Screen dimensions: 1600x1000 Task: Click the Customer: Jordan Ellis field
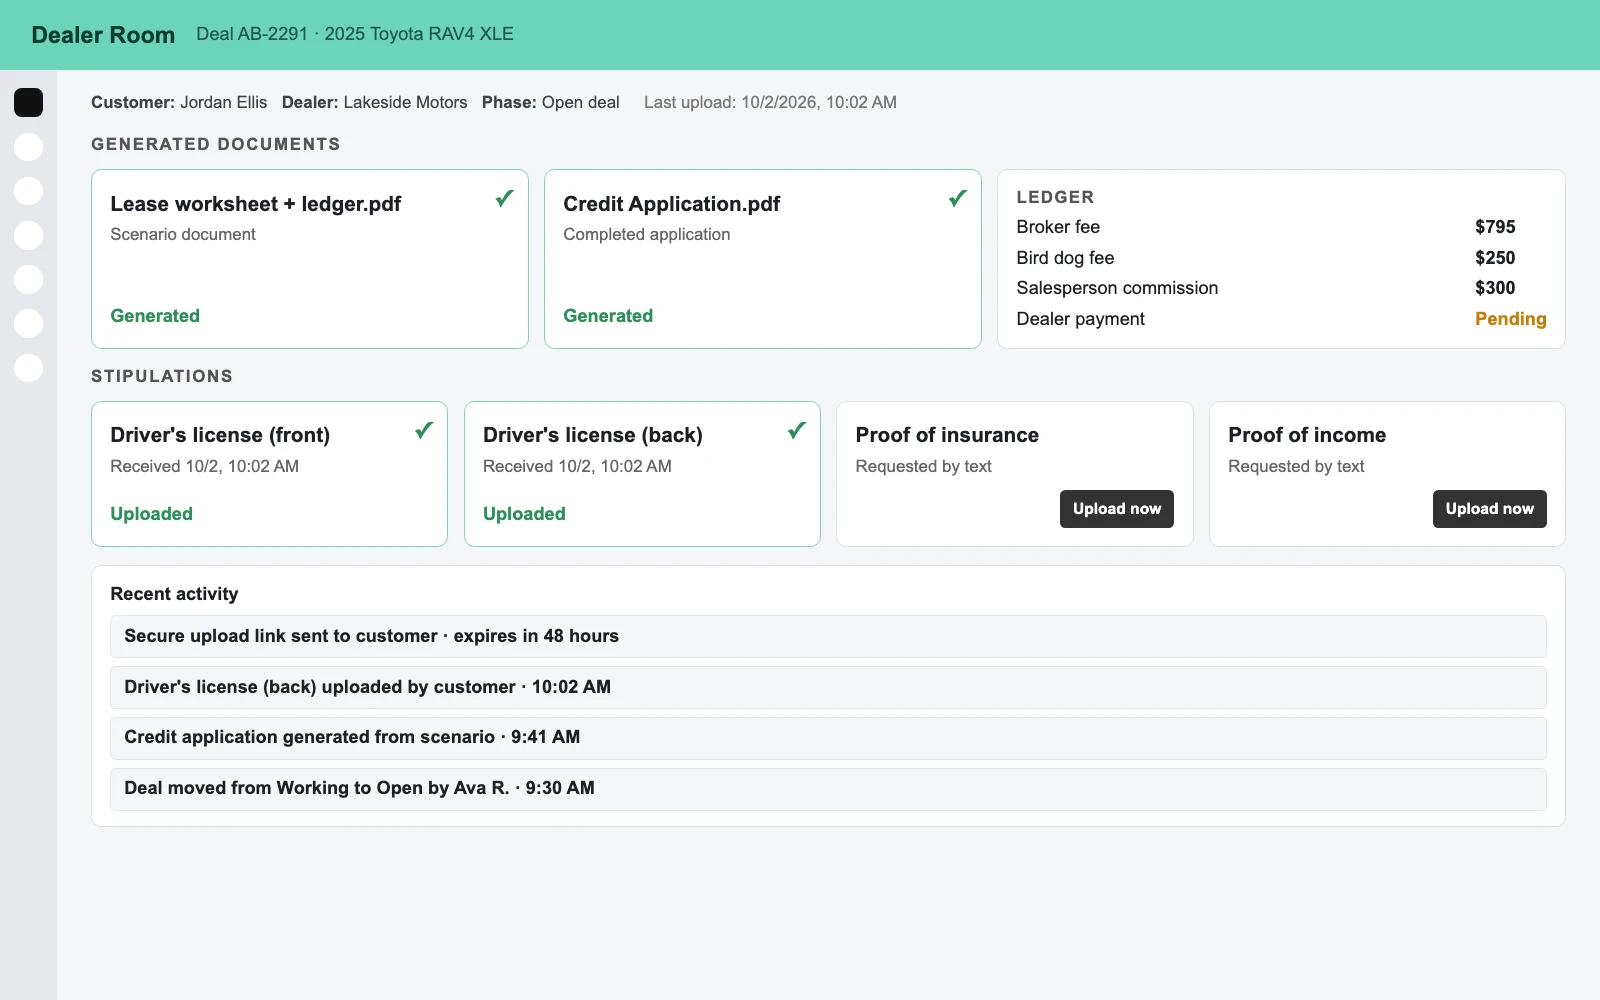(179, 102)
